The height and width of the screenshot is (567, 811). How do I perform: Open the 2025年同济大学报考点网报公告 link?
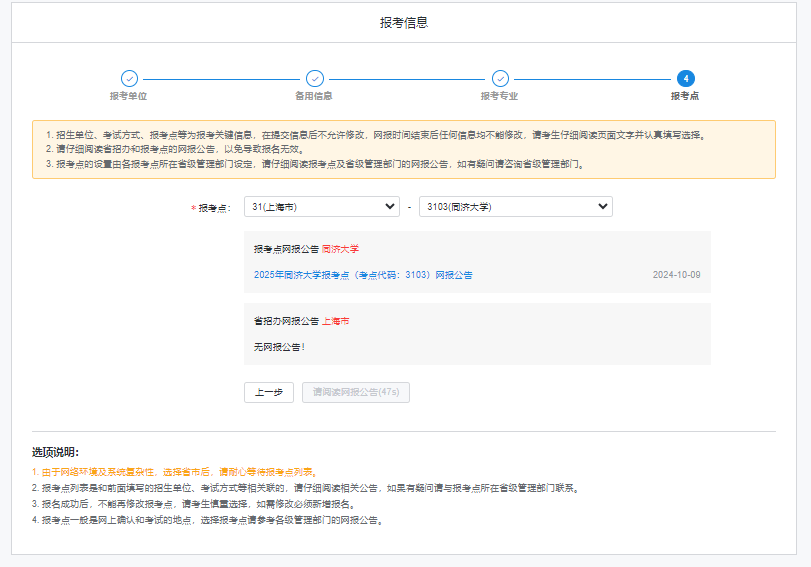tap(363, 275)
